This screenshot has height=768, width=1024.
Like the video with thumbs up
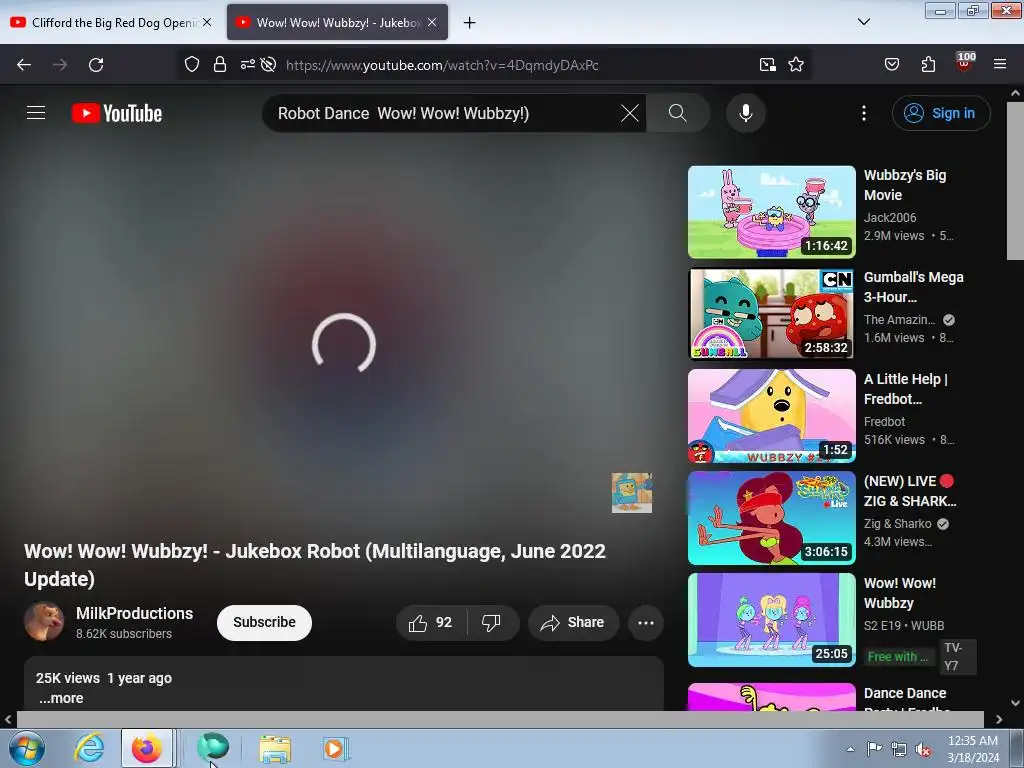point(431,622)
